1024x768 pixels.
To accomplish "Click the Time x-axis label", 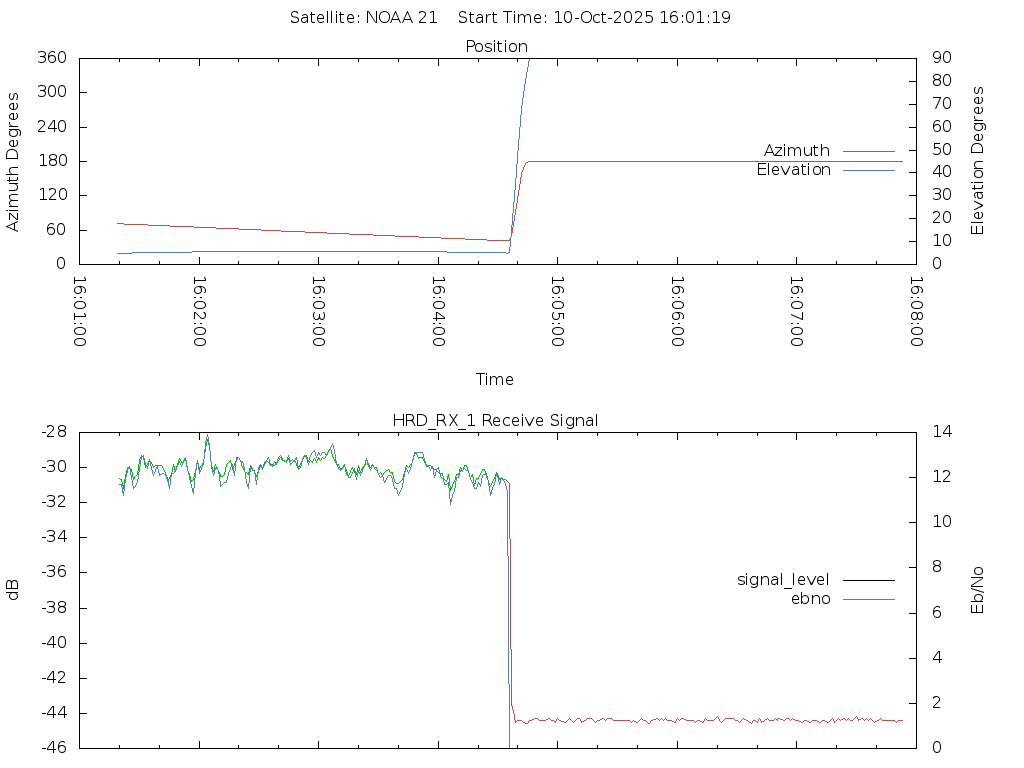I will click(495, 379).
